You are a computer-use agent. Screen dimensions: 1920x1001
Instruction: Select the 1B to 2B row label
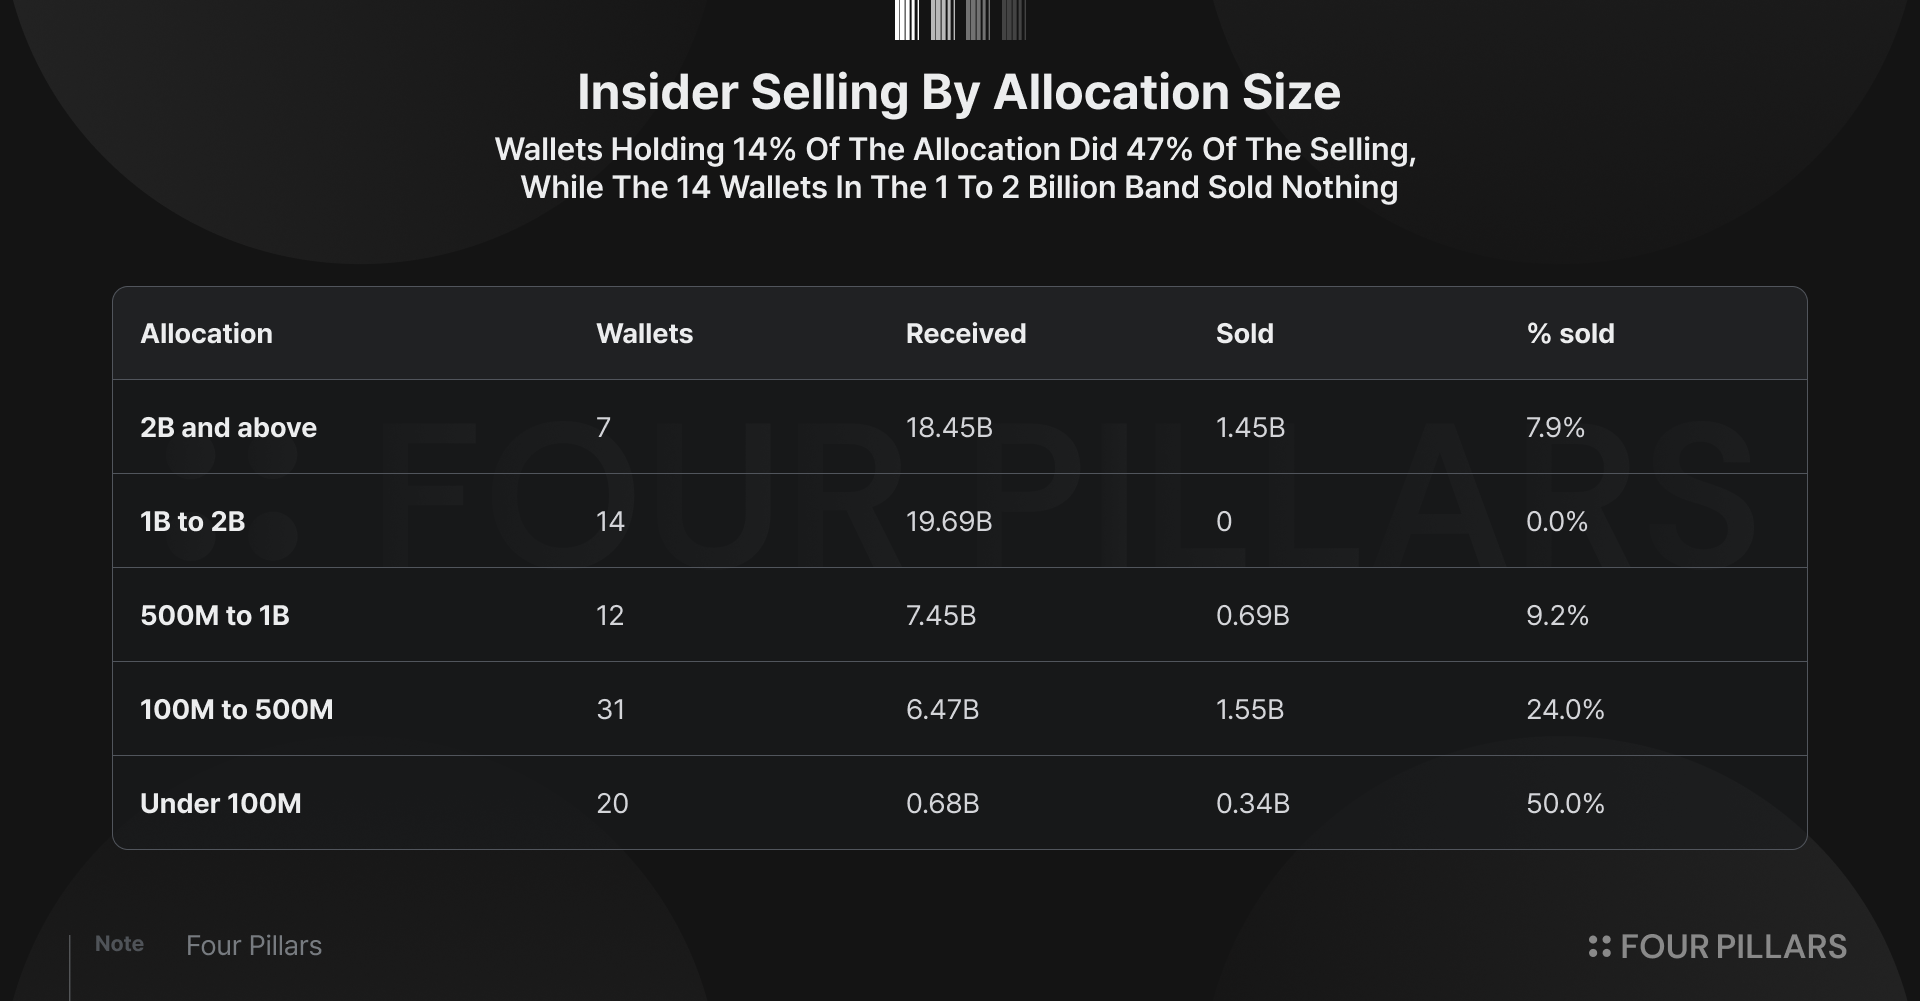pos(192,522)
